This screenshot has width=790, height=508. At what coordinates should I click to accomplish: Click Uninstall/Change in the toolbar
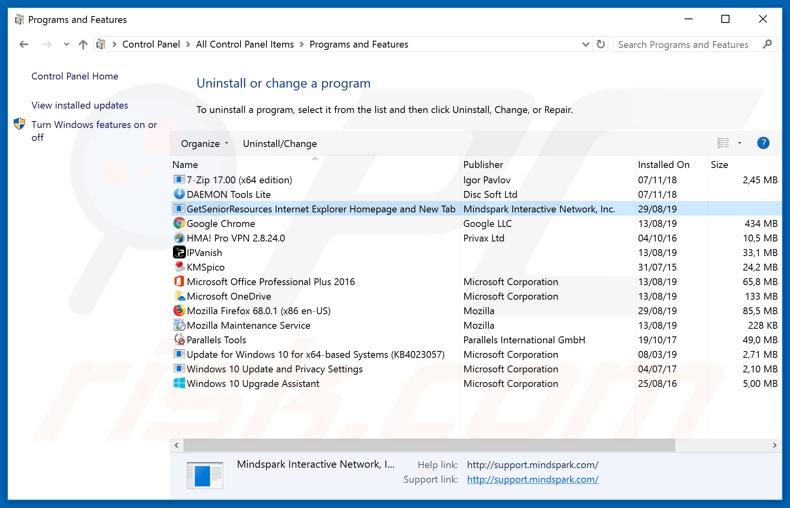(x=279, y=143)
